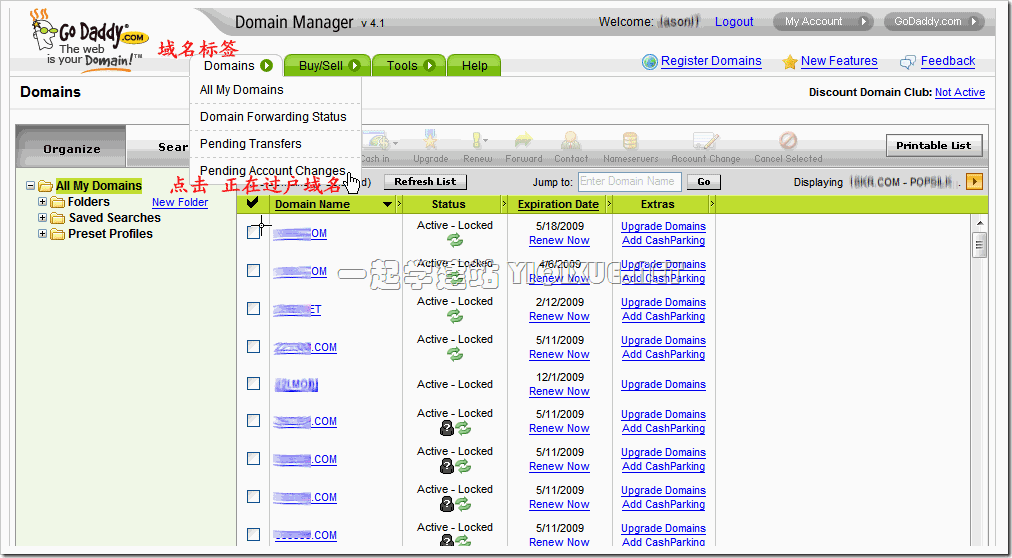This screenshot has height=558, width=1012.
Task: Open the Domain Name column sort dropdown
Action: coord(387,204)
